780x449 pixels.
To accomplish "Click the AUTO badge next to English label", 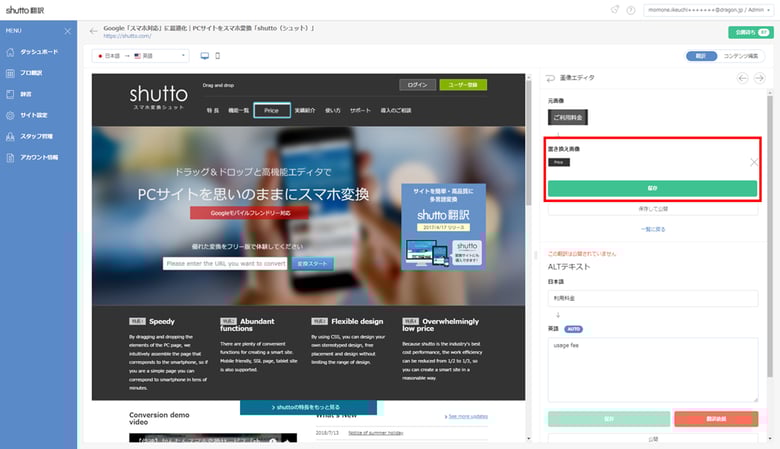I will (x=574, y=329).
